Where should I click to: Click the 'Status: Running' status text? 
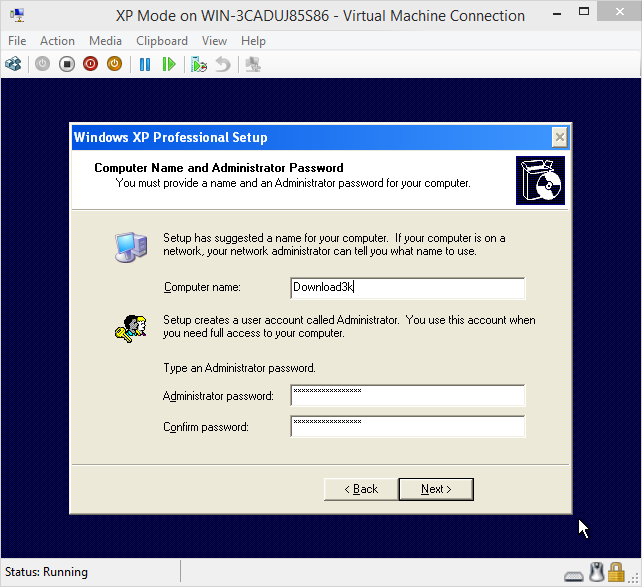click(x=46, y=572)
